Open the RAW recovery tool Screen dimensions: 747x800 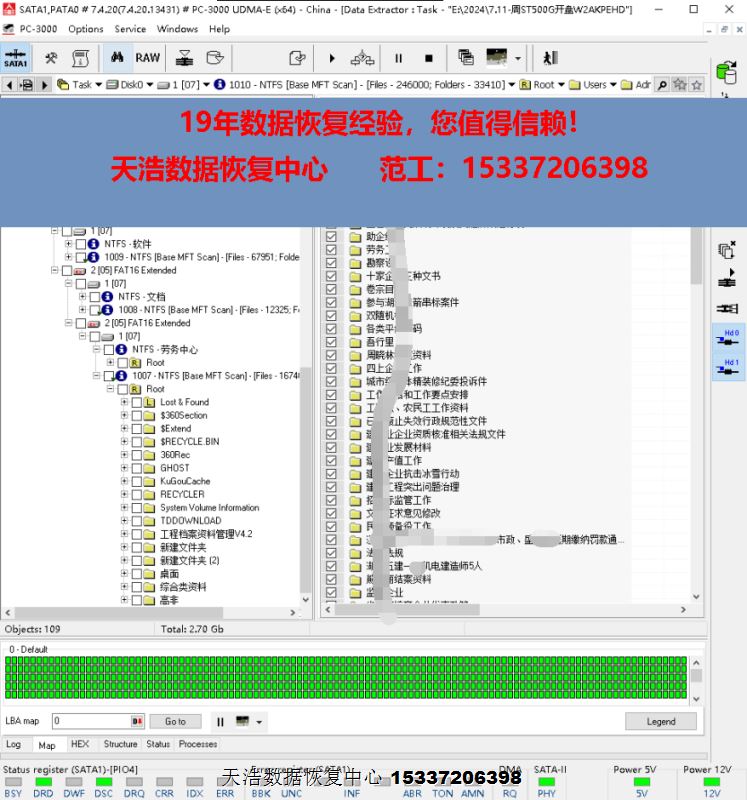[x=148, y=58]
